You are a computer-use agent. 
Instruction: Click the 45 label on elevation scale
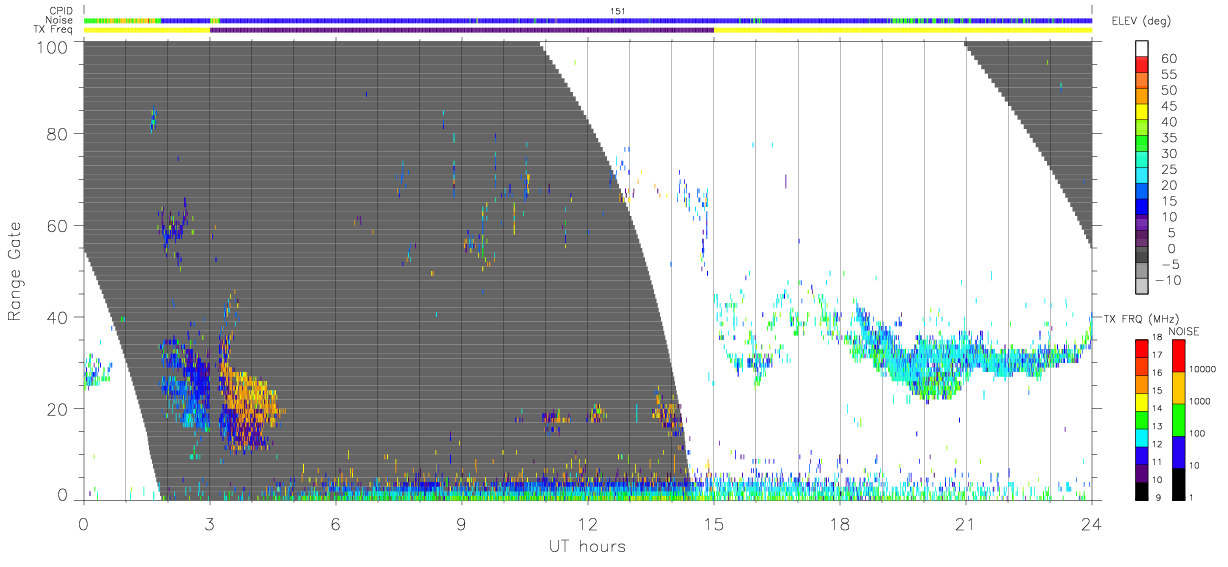coord(1167,105)
